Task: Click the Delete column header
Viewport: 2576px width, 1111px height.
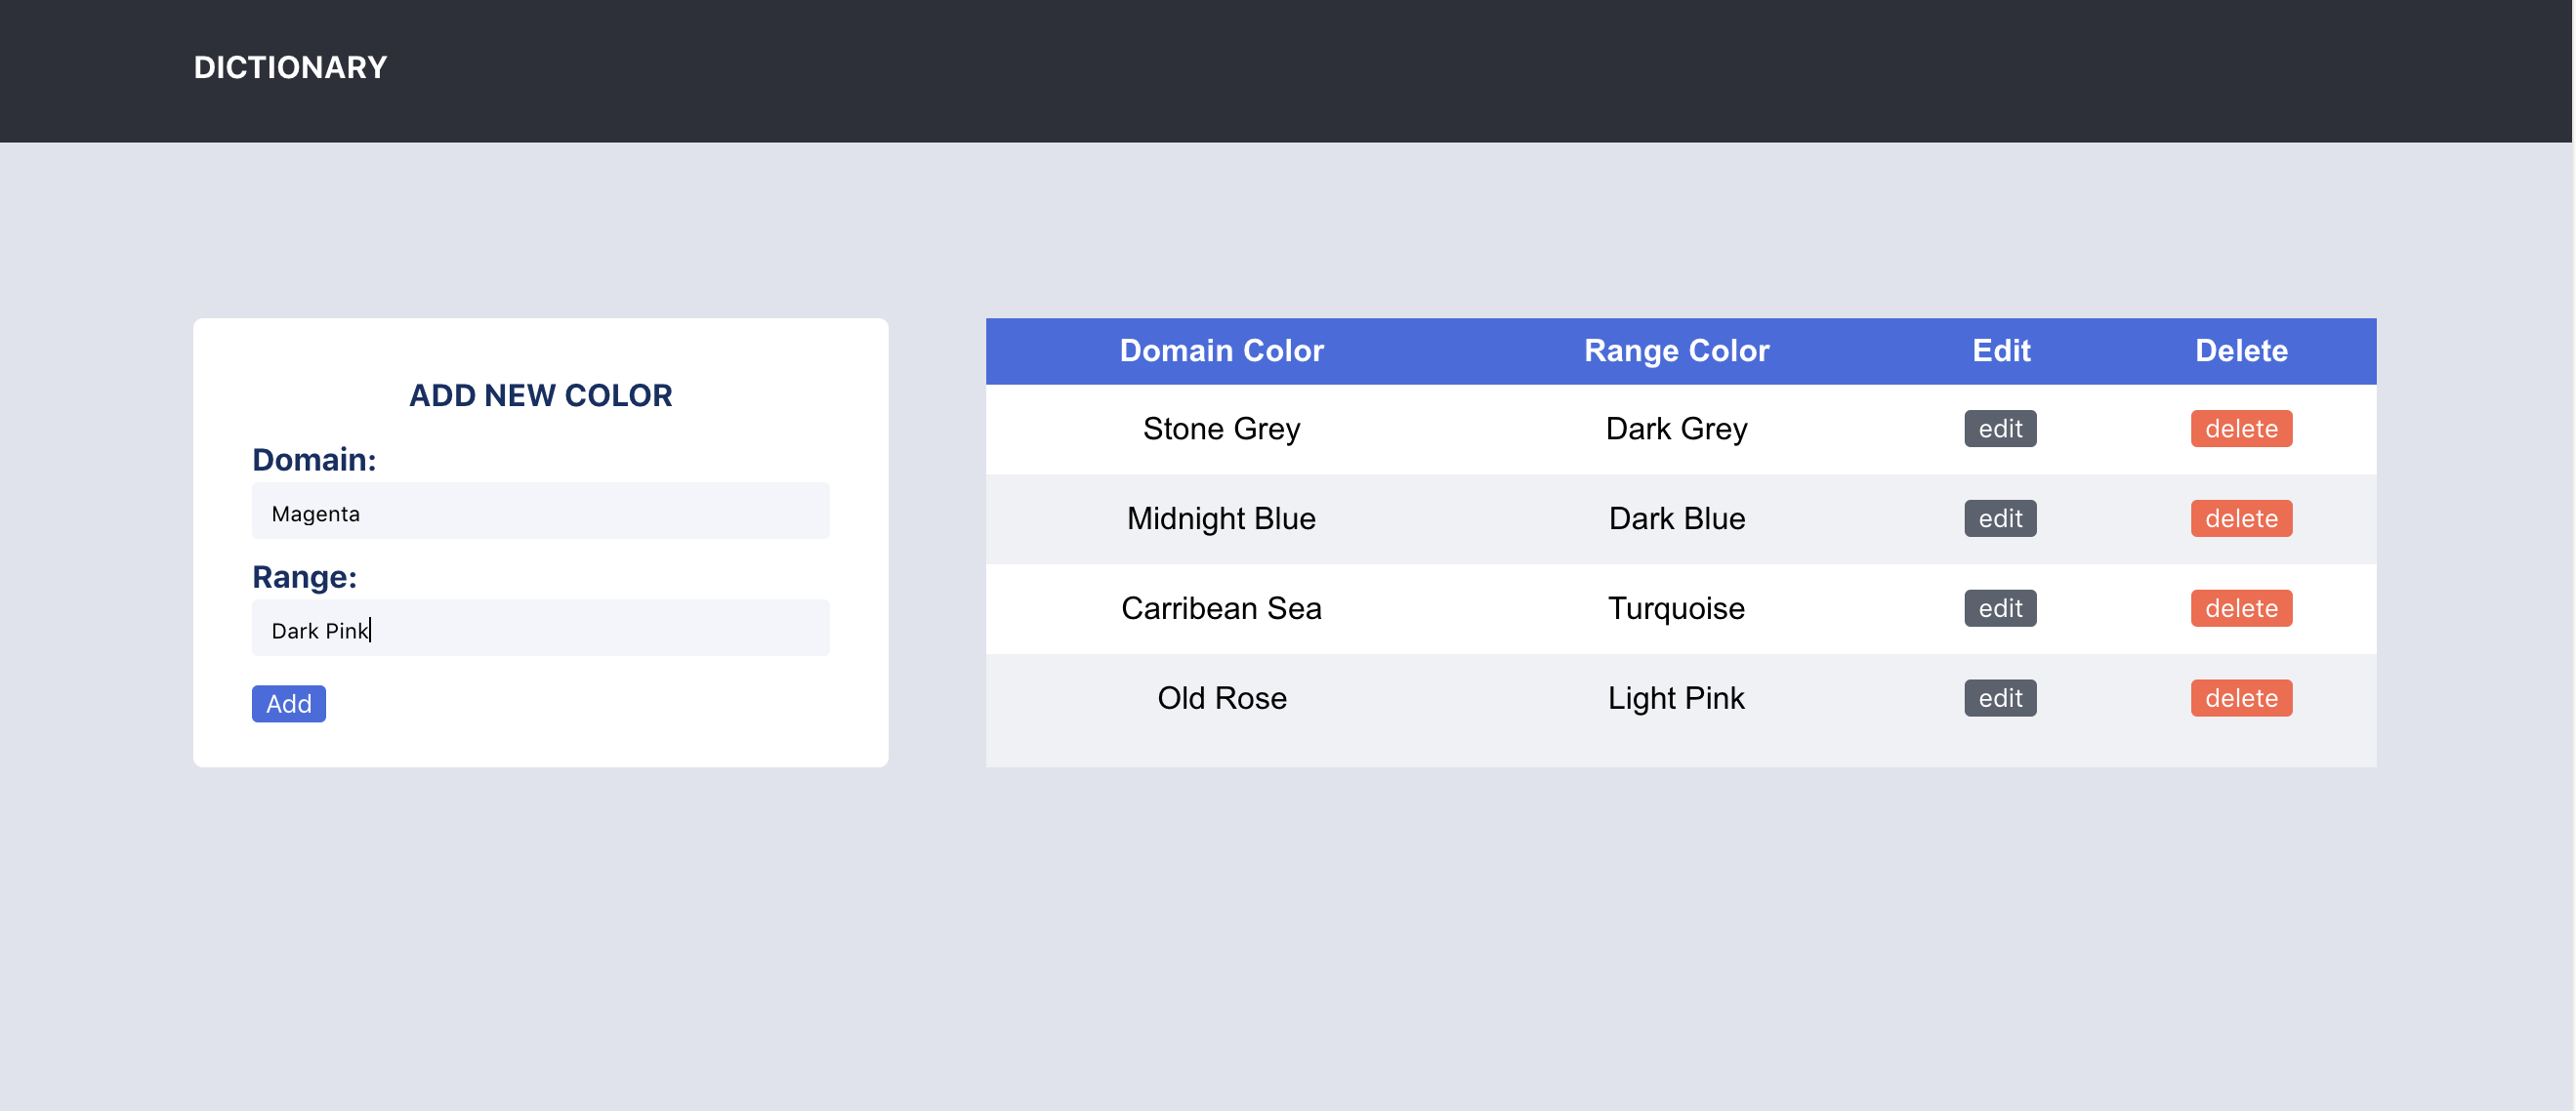Action: click(x=2241, y=351)
